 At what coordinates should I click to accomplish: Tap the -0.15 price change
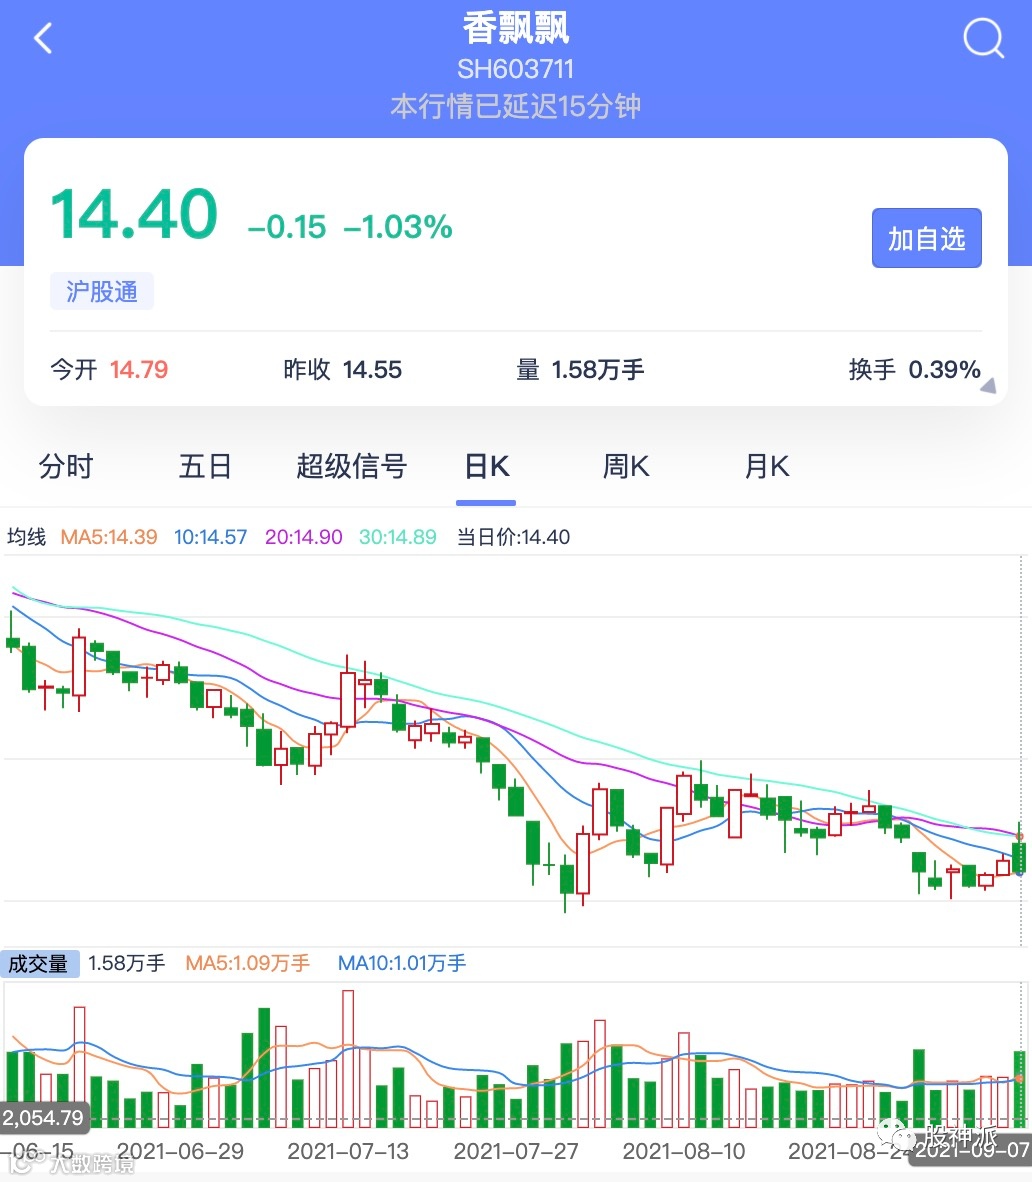[x=286, y=226]
